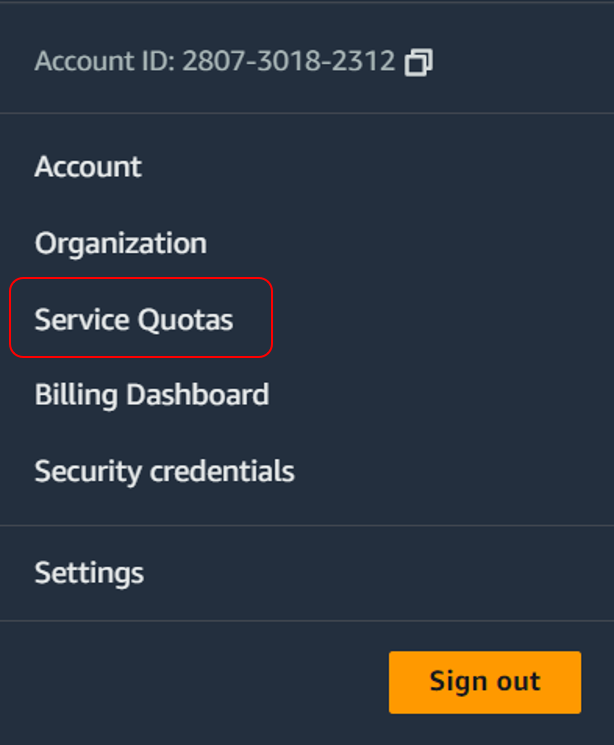Image resolution: width=614 pixels, height=745 pixels.
Task: Navigate to Service Quotas link
Action: (x=134, y=319)
